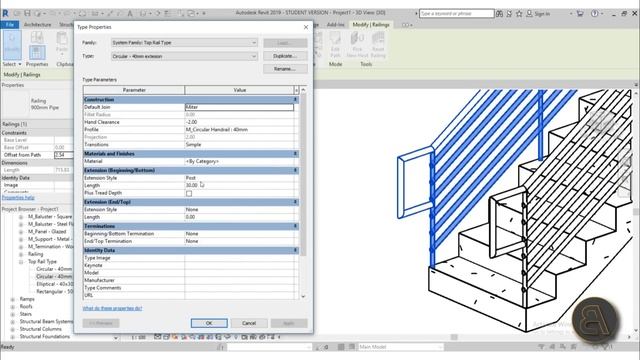
Task: Open the Family dropdown in Type Properties
Action: (x=184, y=42)
